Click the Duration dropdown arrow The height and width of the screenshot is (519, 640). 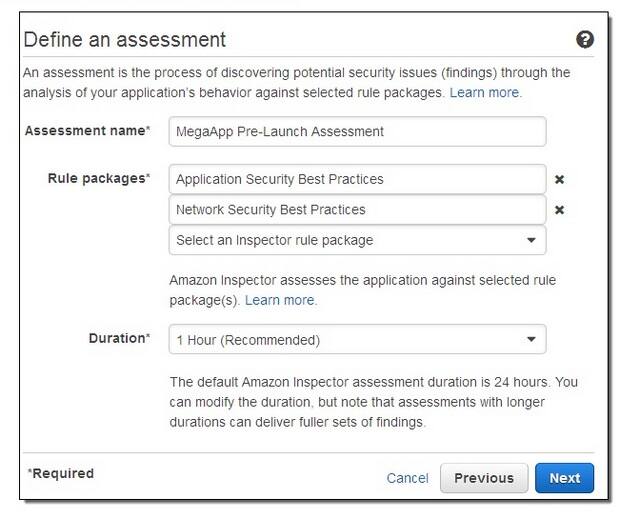click(531, 340)
